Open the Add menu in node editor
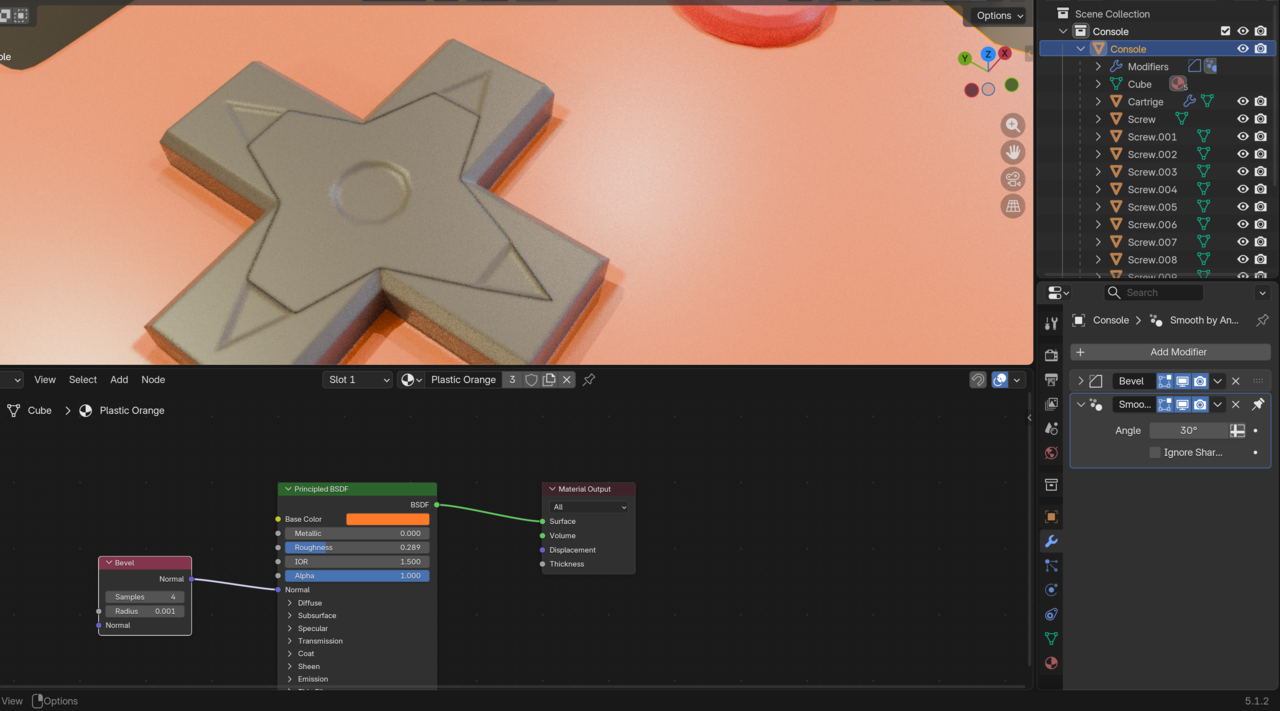The width and height of the screenshot is (1280, 711). (119, 380)
